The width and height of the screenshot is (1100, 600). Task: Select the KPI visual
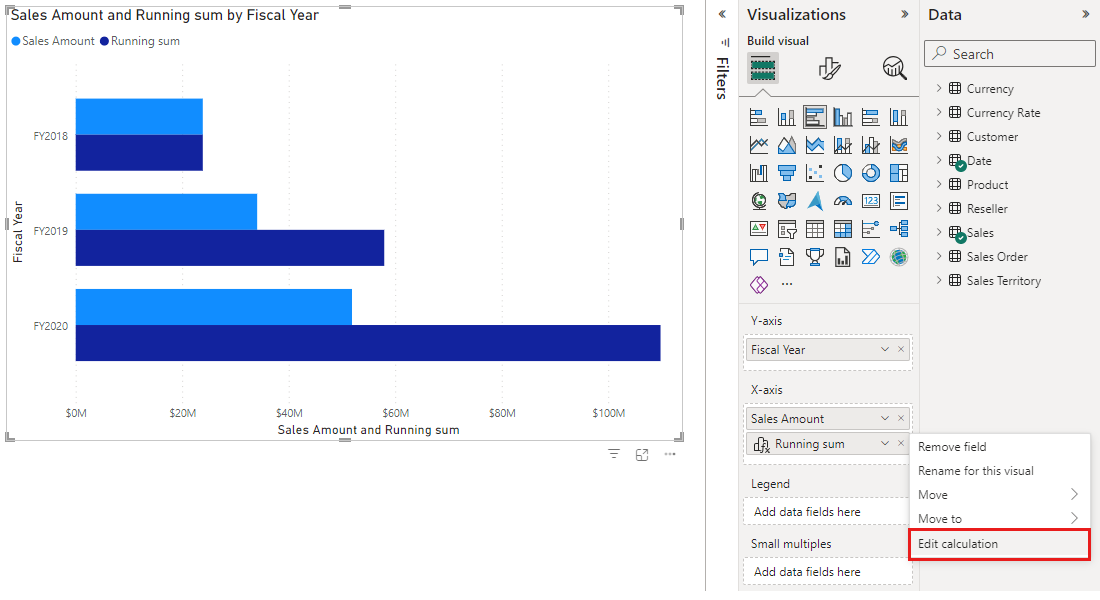pos(758,229)
